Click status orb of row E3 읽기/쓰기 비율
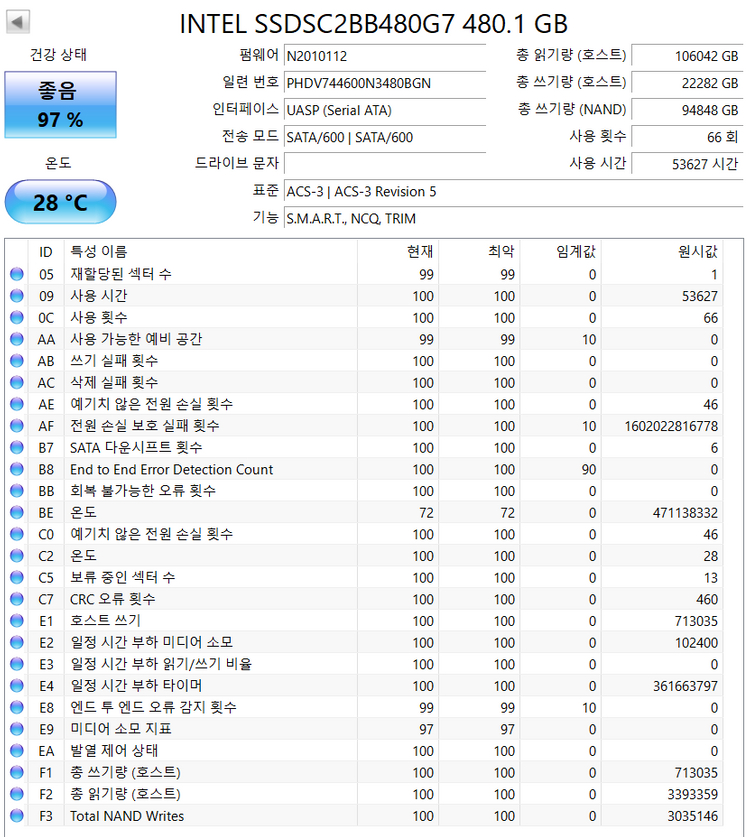Screen dimensions: 750x837 point(17,664)
